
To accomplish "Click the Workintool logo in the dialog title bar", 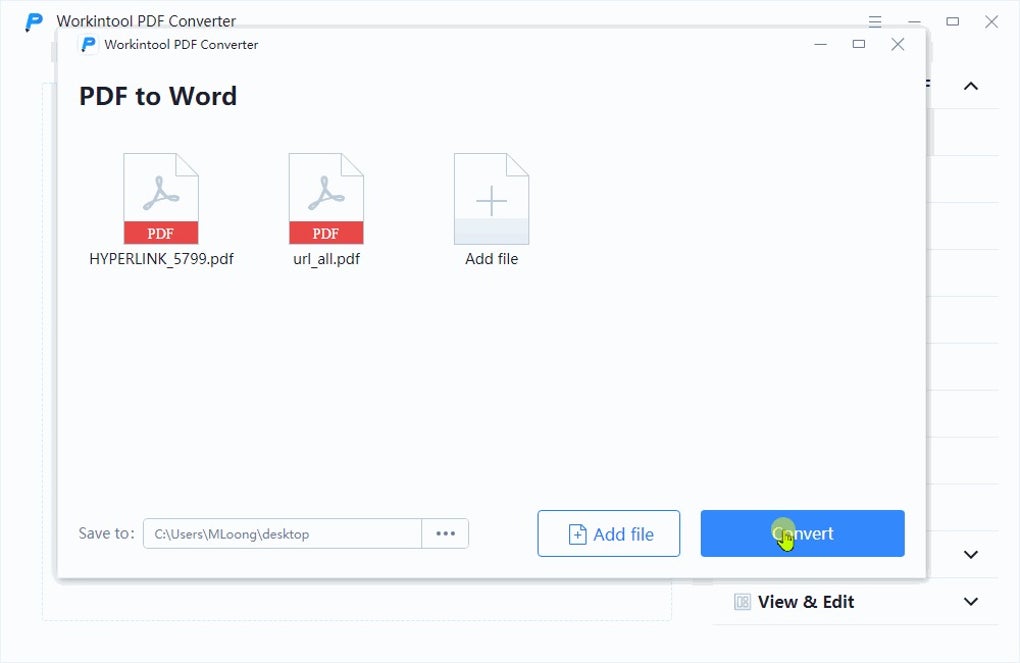I will tap(87, 44).
